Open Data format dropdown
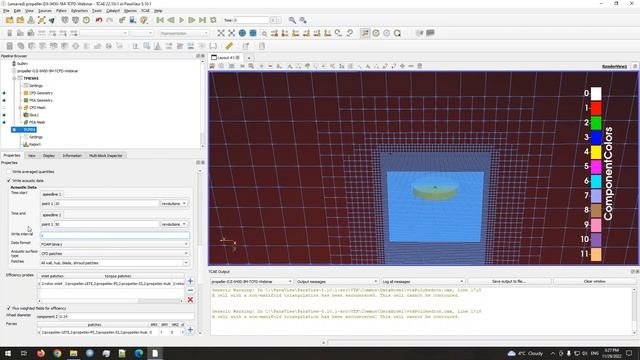 (114, 244)
